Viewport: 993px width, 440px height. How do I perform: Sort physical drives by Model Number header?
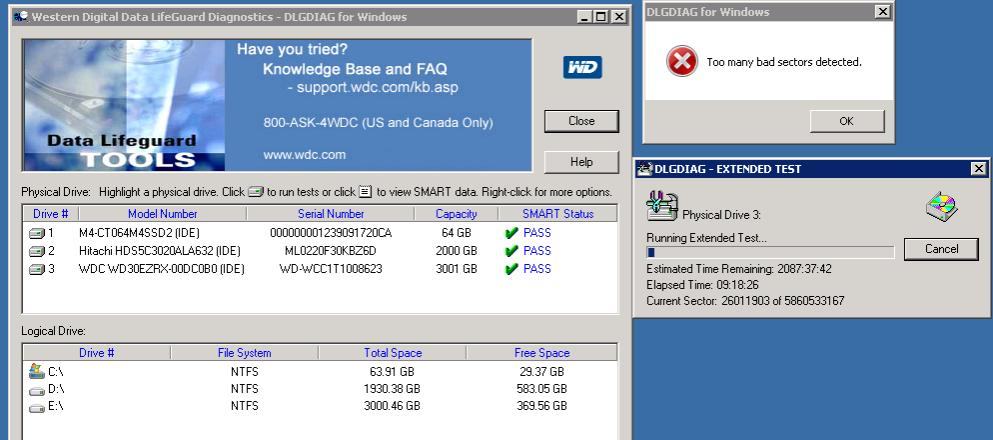point(163,214)
